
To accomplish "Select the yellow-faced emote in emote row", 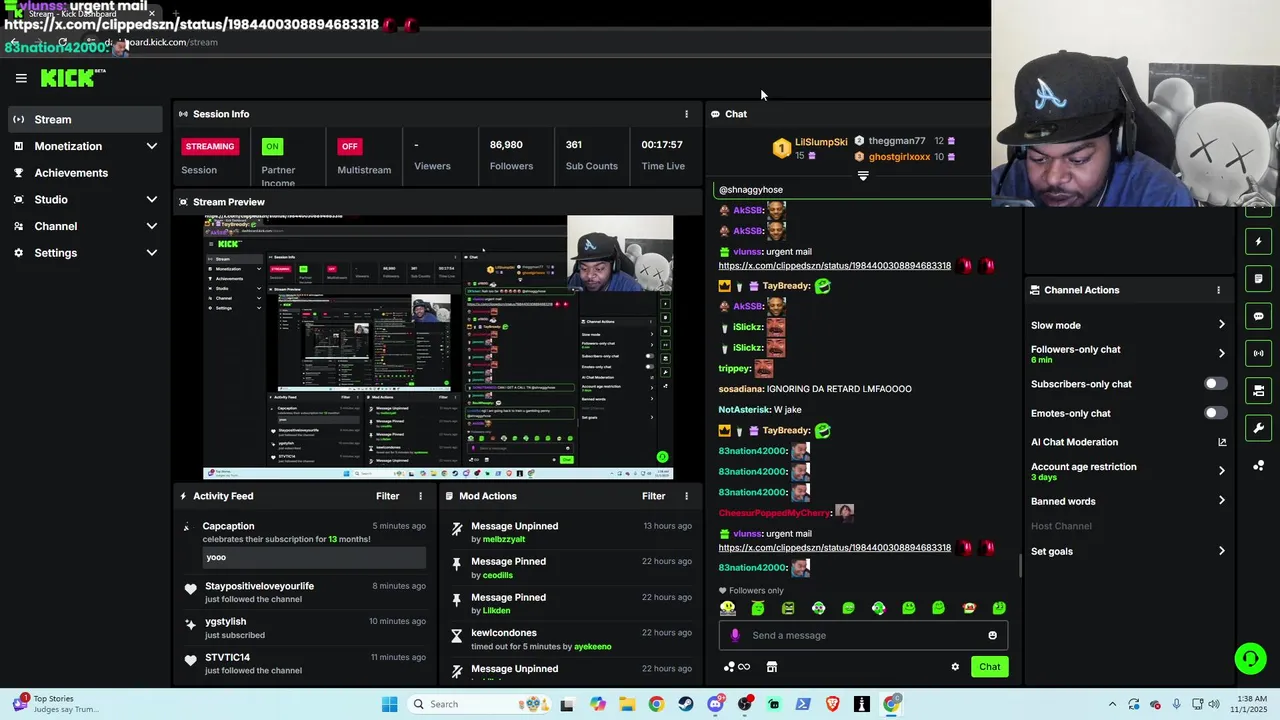I will 728,608.
